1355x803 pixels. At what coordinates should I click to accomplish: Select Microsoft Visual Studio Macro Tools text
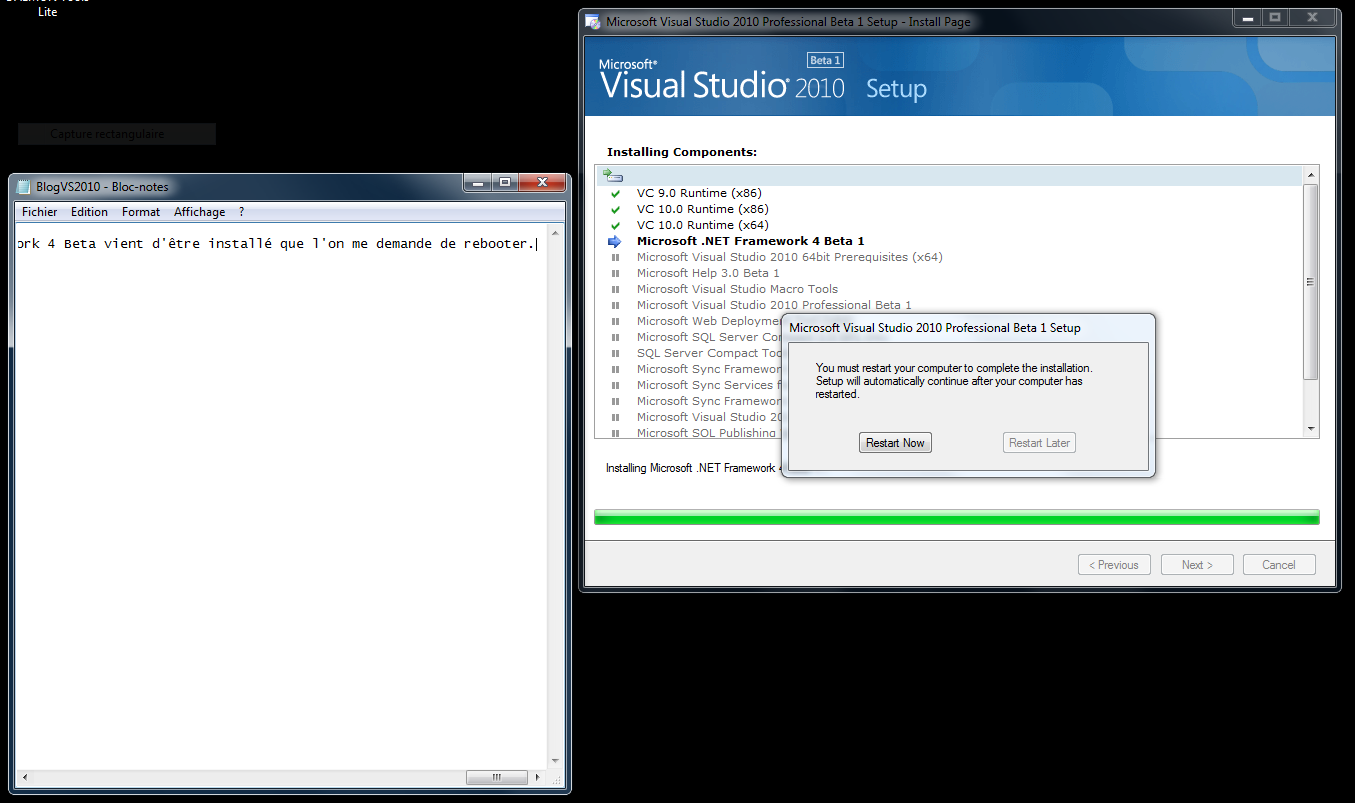(x=737, y=289)
